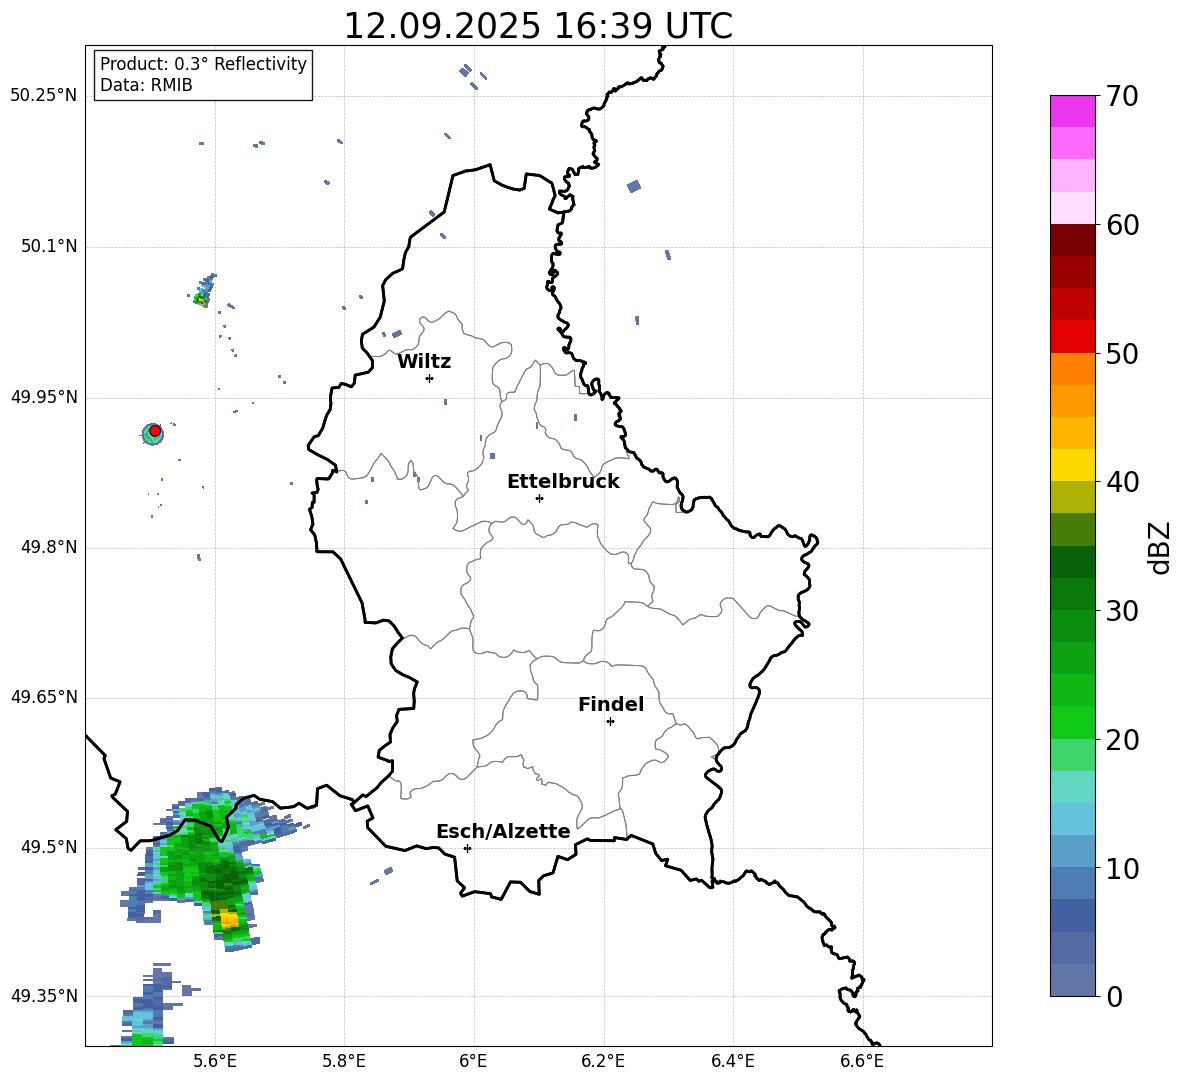
Task: Click the colorbar 70 tick label
Action: [x=1122, y=96]
